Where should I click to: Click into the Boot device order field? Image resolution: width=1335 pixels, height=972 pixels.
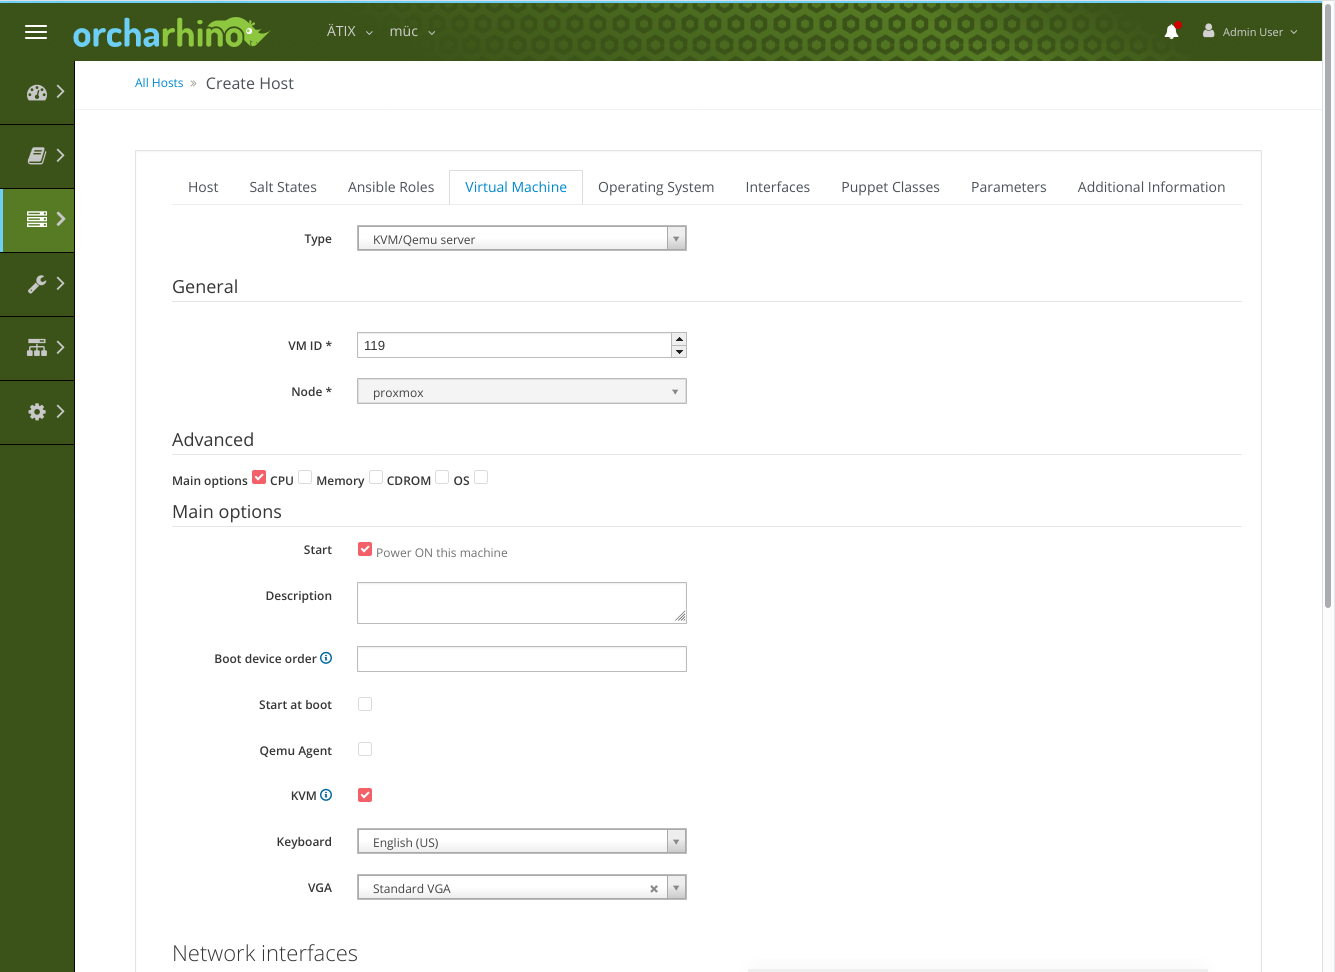(522, 659)
